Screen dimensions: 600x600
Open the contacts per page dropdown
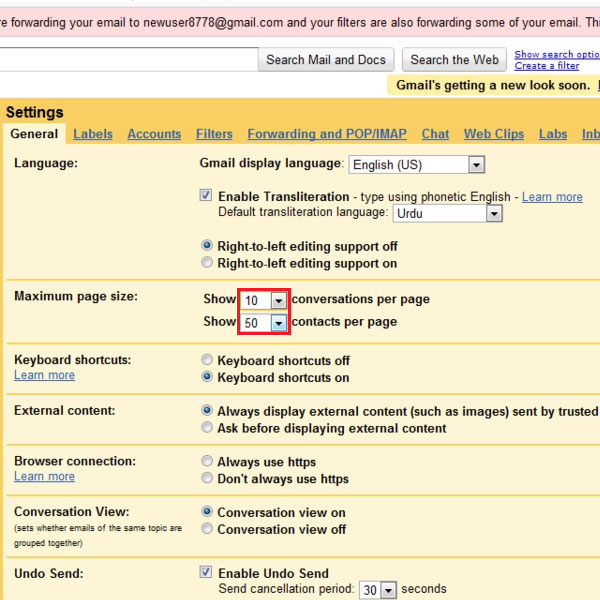pyautogui.click(x=263, y=323)
